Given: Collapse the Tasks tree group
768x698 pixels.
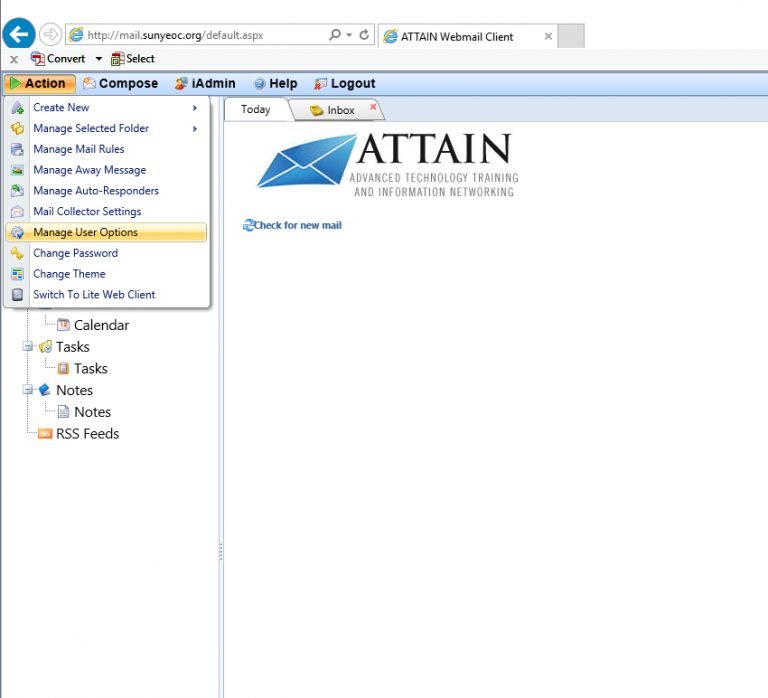Looking at the screenshot, I should click(27, 347).
